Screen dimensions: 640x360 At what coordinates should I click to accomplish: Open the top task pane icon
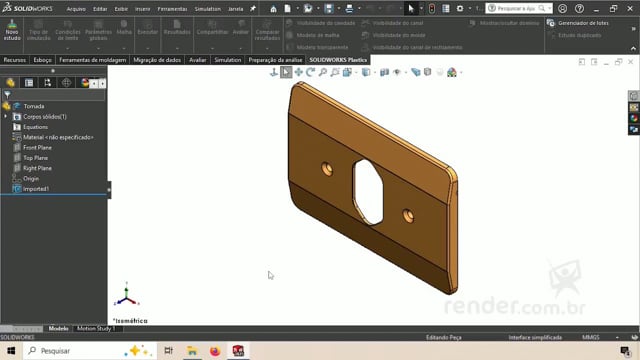[x=633, y=96]
